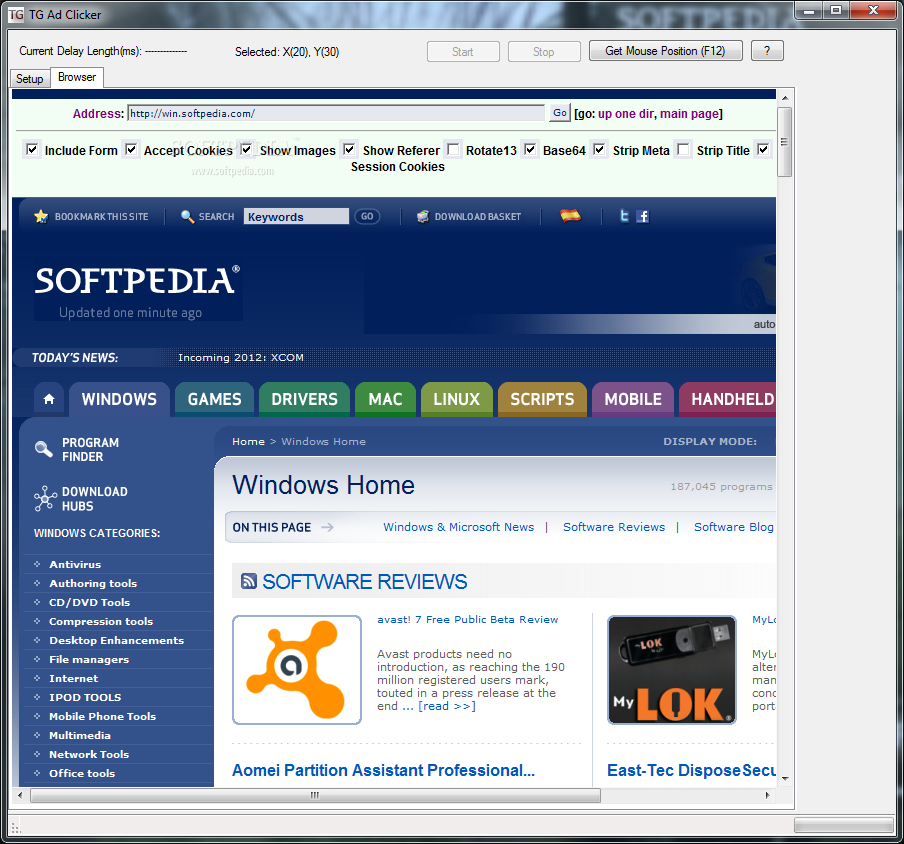Click the Address URL input field
This screenshot has width=904, height=844.
click(336, 113)
